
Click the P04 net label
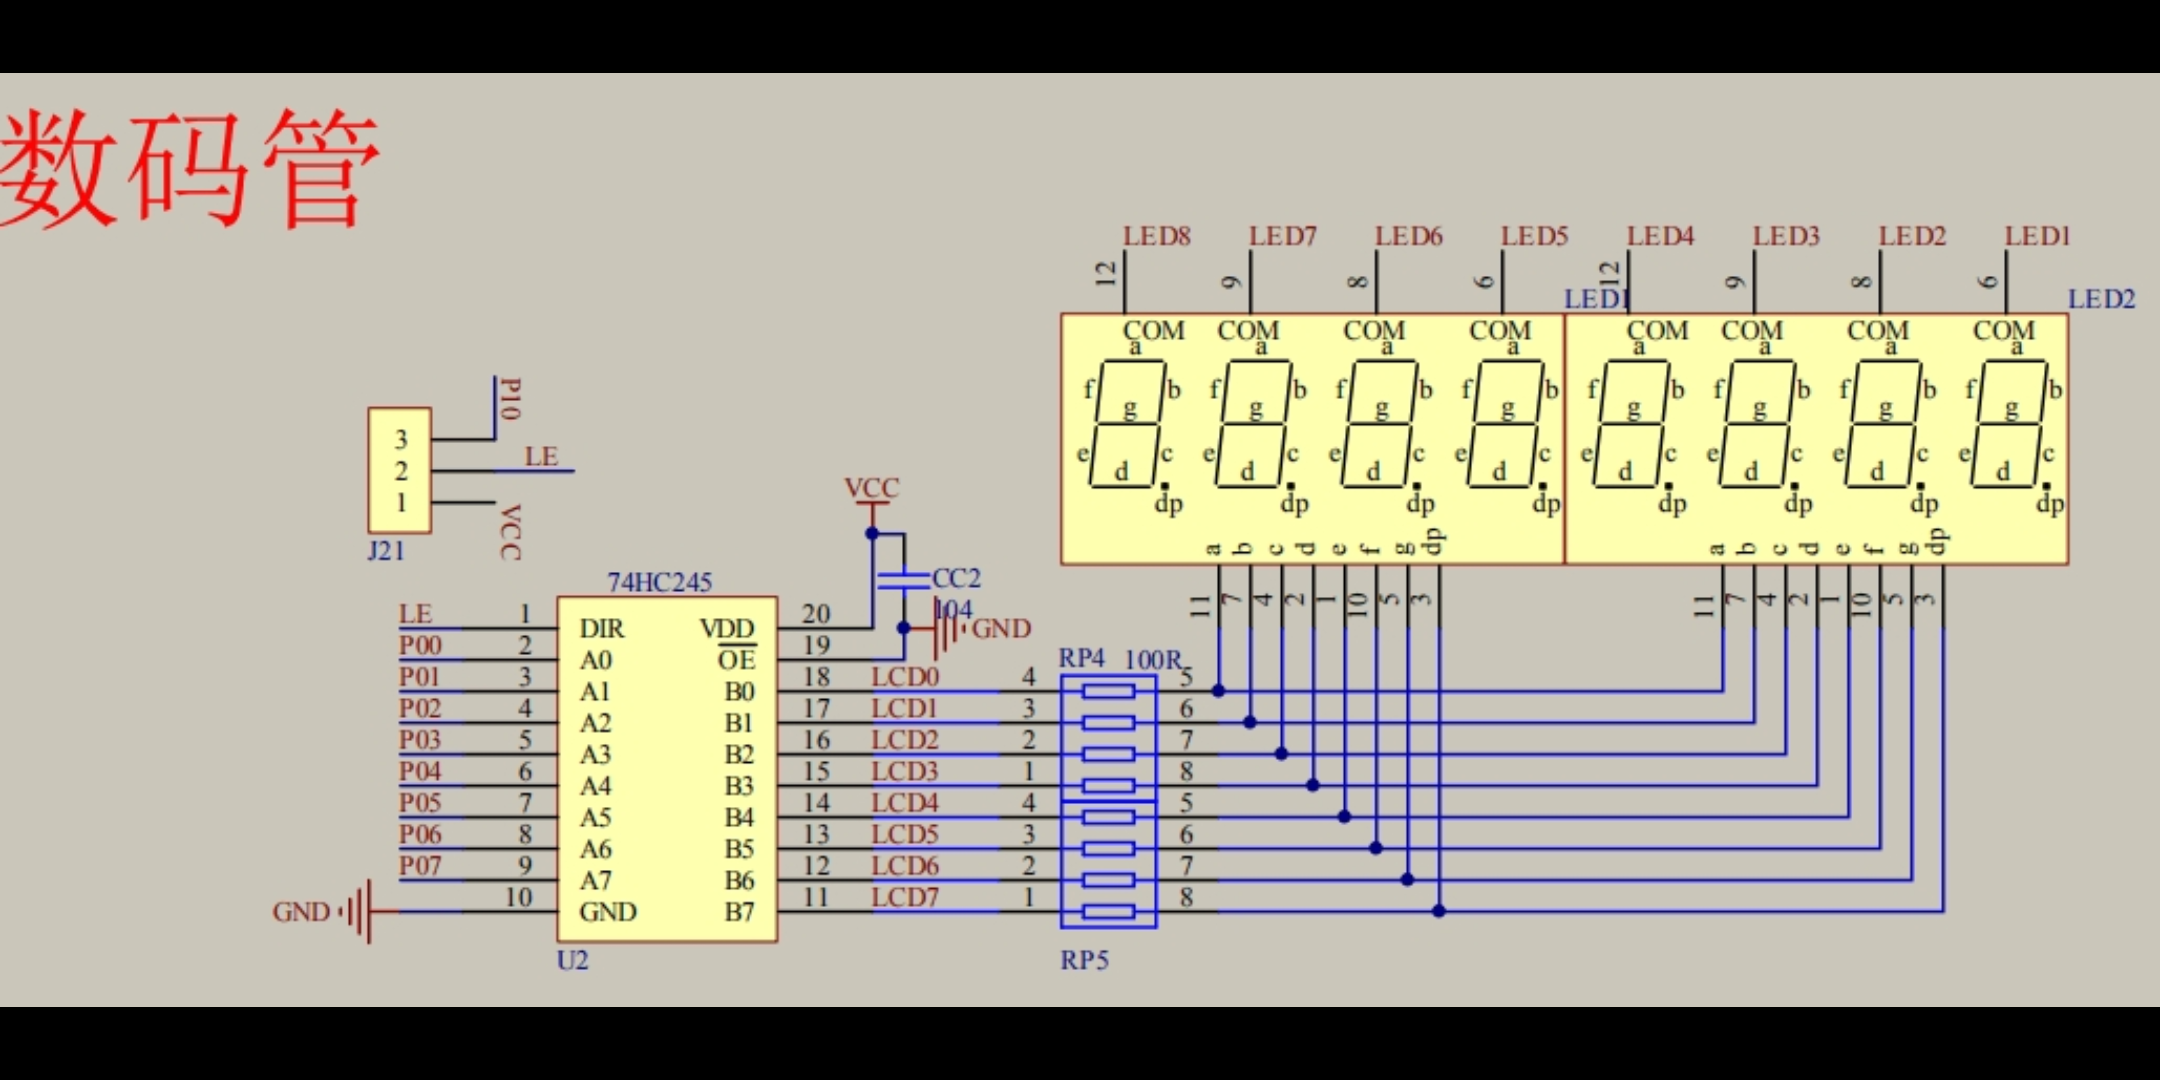pyautogui.click(x=420, y=771)
